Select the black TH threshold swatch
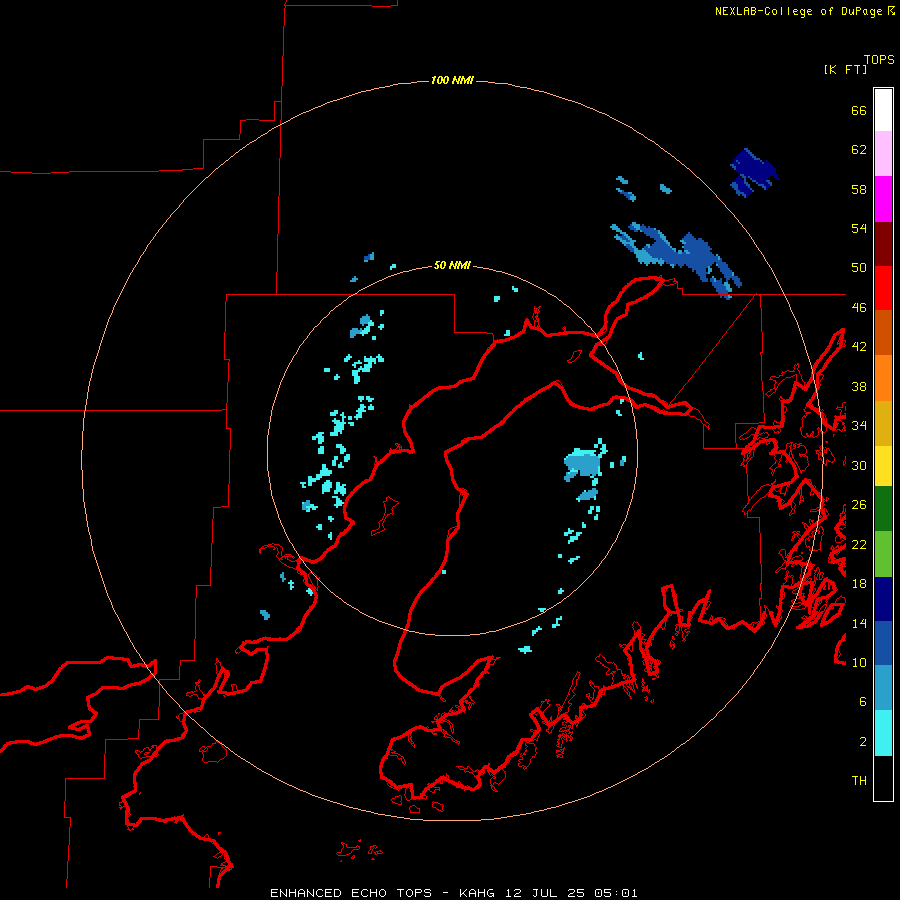Viewport: 900px width, 900px height. click(x=883, y=778)
